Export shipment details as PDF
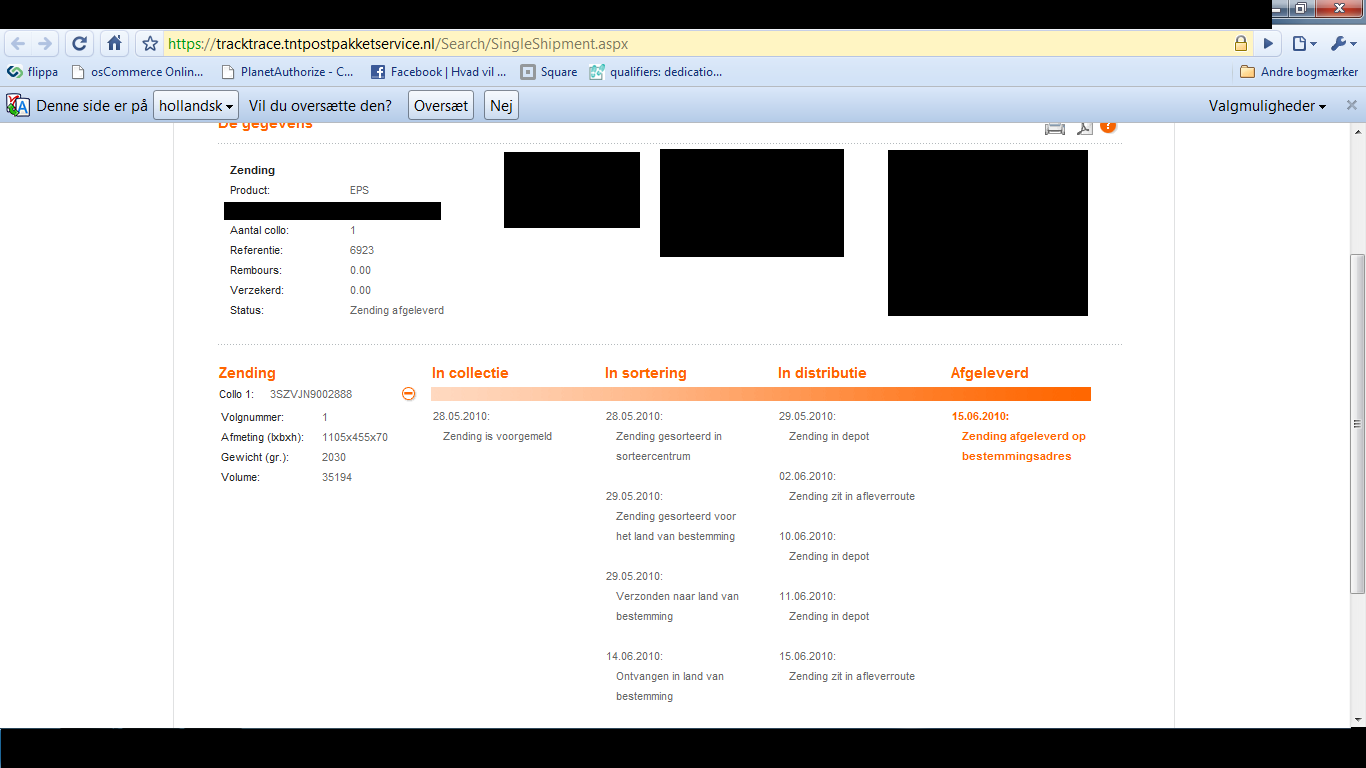This screenshot has height=768, width=1366. (1083, 127)
